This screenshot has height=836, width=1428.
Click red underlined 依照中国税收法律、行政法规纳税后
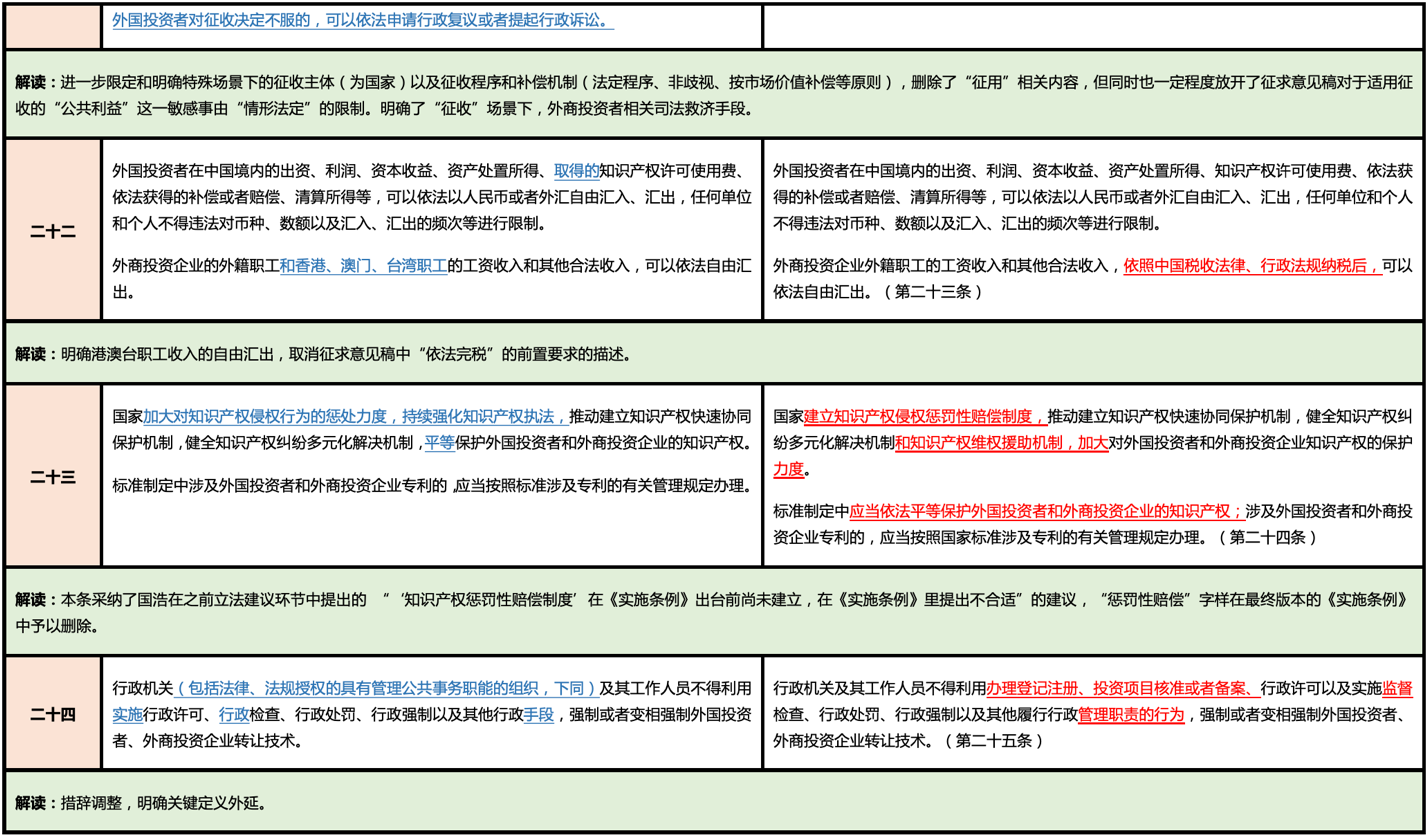pyautogui.click(x=1252, y=266)
